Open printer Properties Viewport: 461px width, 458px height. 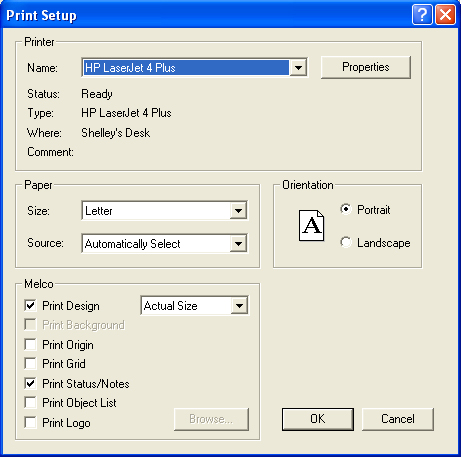366,67
